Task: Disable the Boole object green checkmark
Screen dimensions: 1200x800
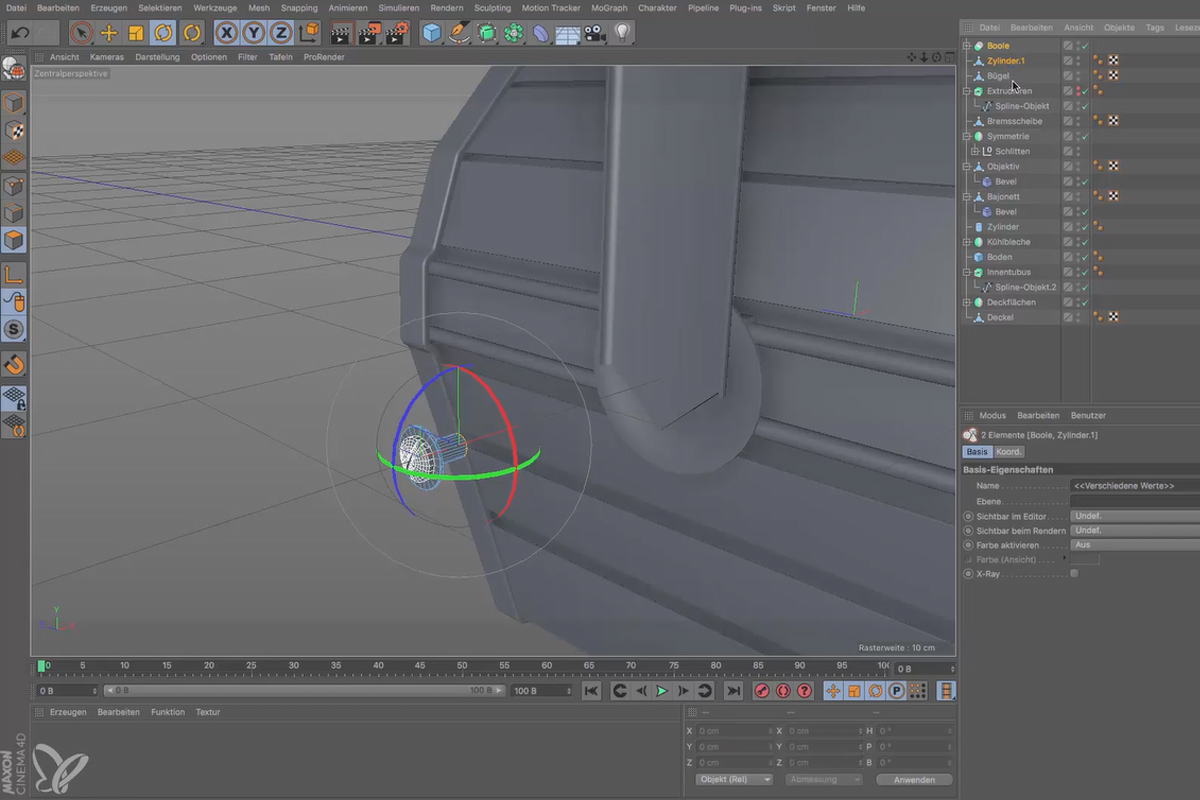Action: click(1085, 46)
